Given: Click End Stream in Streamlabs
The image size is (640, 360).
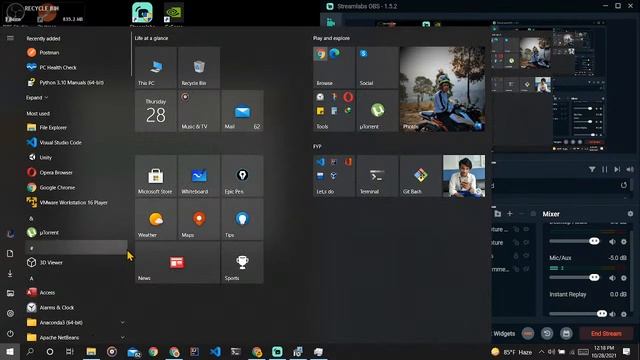Looking at the screenshot, I should tap(606, 333).
